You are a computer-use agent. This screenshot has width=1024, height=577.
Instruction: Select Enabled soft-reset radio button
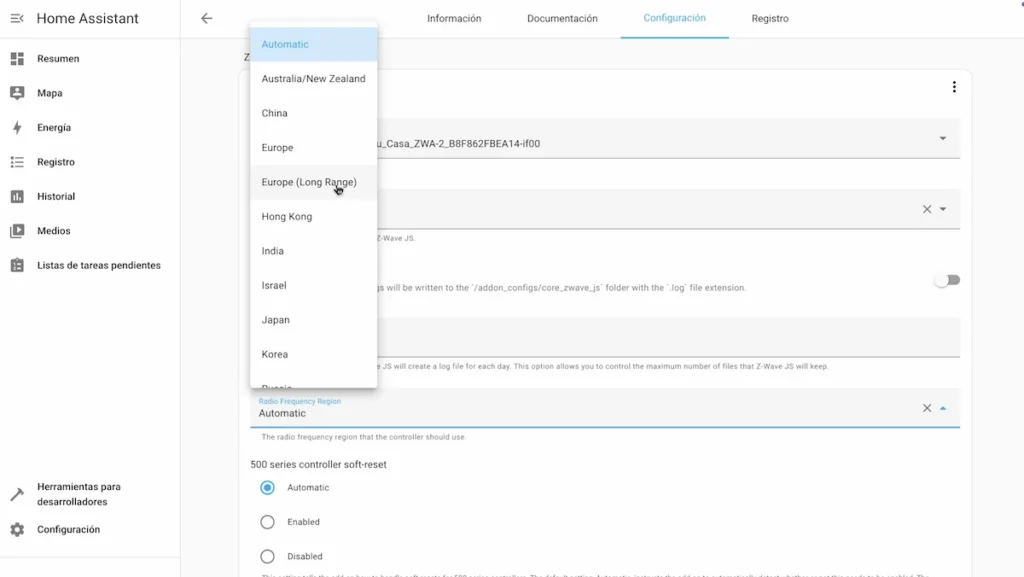267,522
